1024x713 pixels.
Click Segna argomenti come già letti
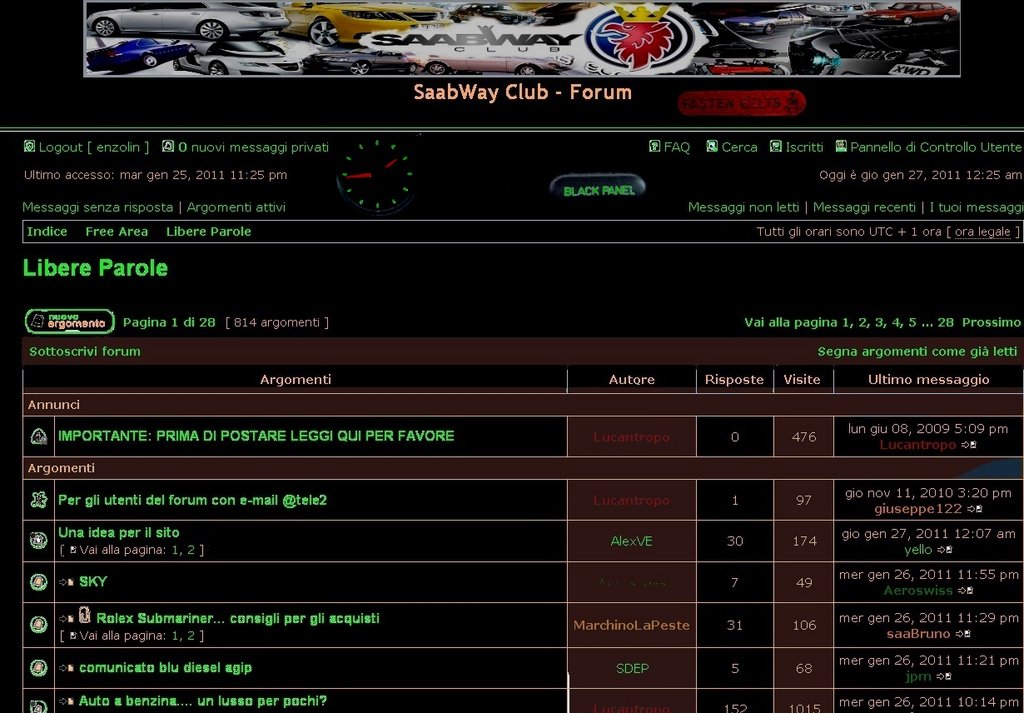point(917,351)
